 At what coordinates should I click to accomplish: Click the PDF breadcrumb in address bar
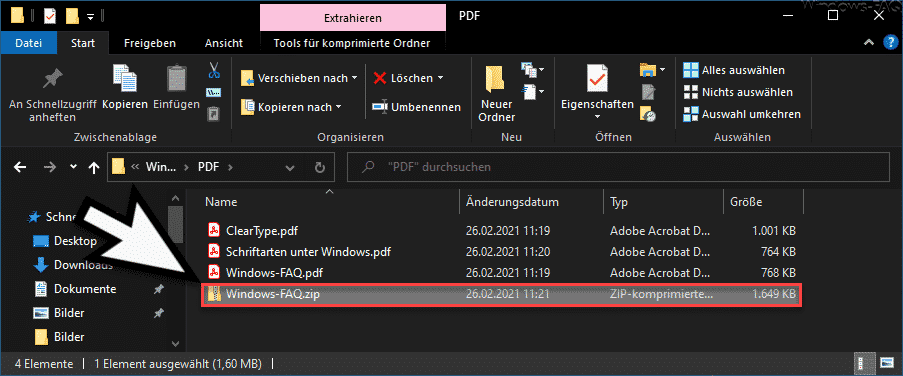tap(208, 168)
